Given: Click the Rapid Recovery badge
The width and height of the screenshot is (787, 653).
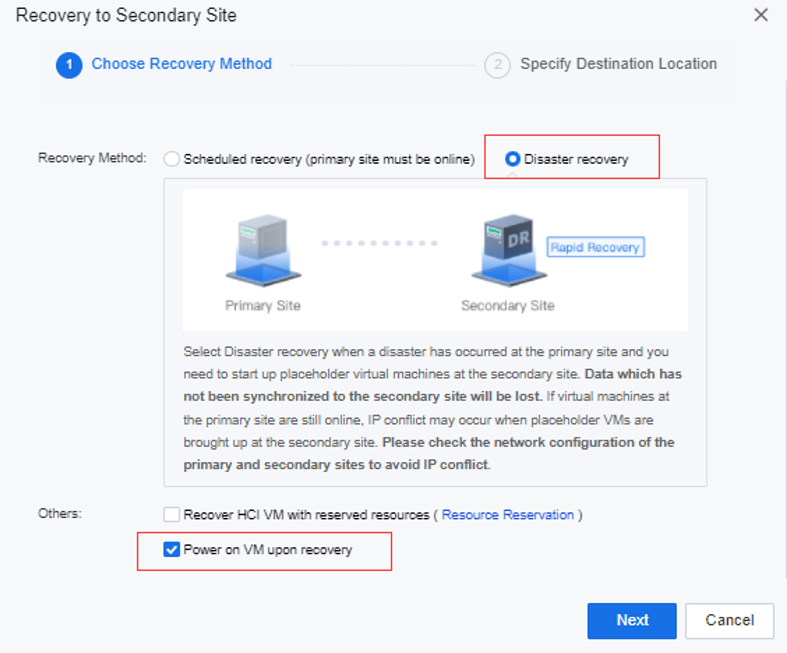Looking at the screenshot, I should point(595,247).
